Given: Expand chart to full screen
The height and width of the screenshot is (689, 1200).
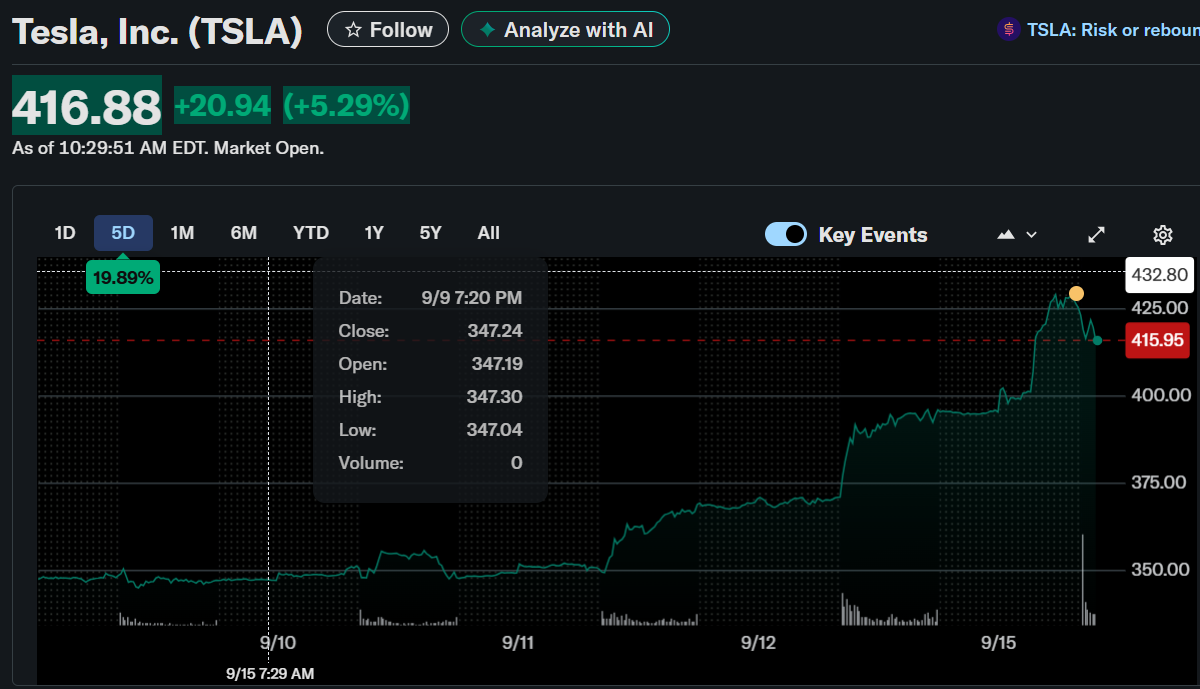Looking at the screenshot, I should pyautogui.click(x=1097, y=235).
